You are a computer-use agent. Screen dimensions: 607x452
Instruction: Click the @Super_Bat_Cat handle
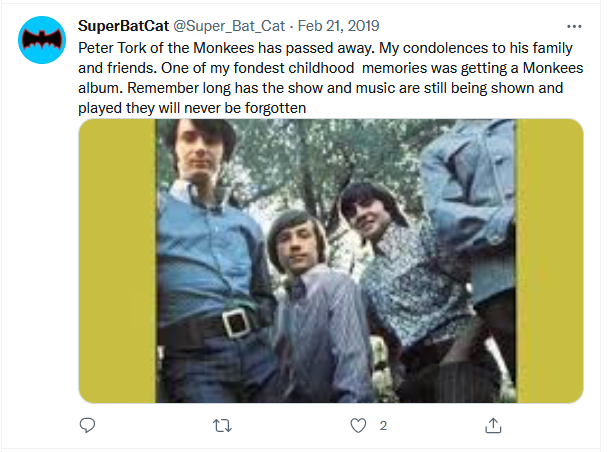[x=229, y=26]
